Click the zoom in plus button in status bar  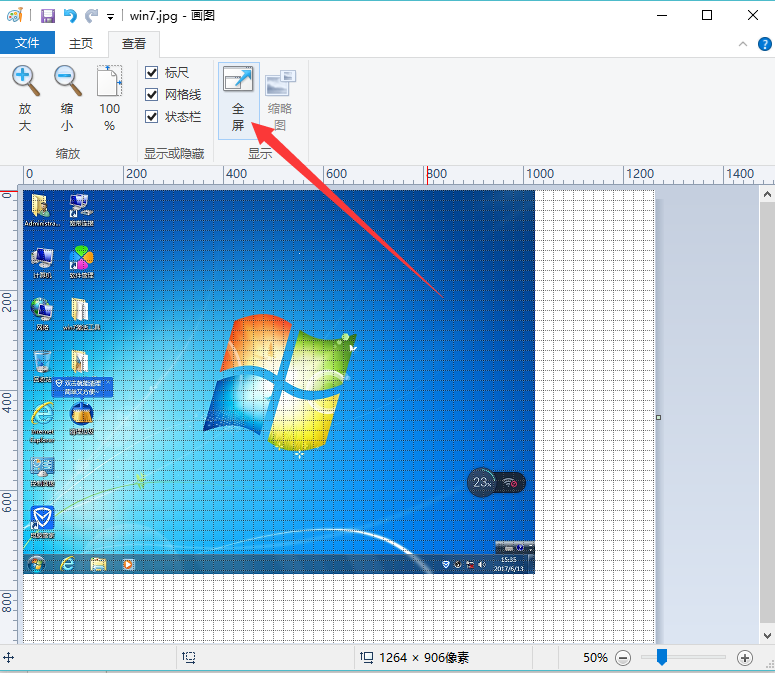tap(745, 658)
